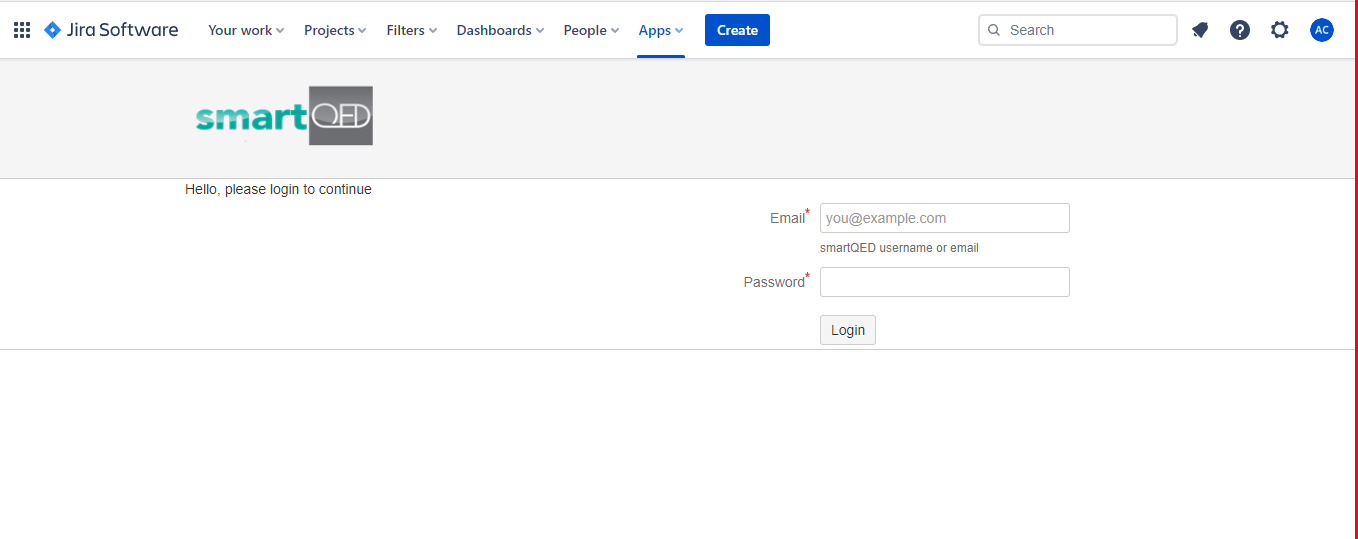
Task: Expand the Projects dropdown
Action: (x=335, y=30)
